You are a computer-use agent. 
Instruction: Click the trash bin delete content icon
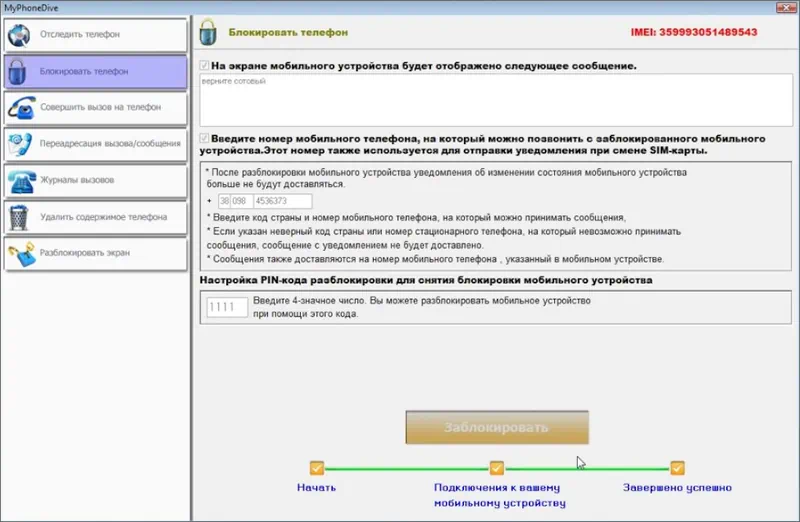pyautogui.click(x=19, y=217)
